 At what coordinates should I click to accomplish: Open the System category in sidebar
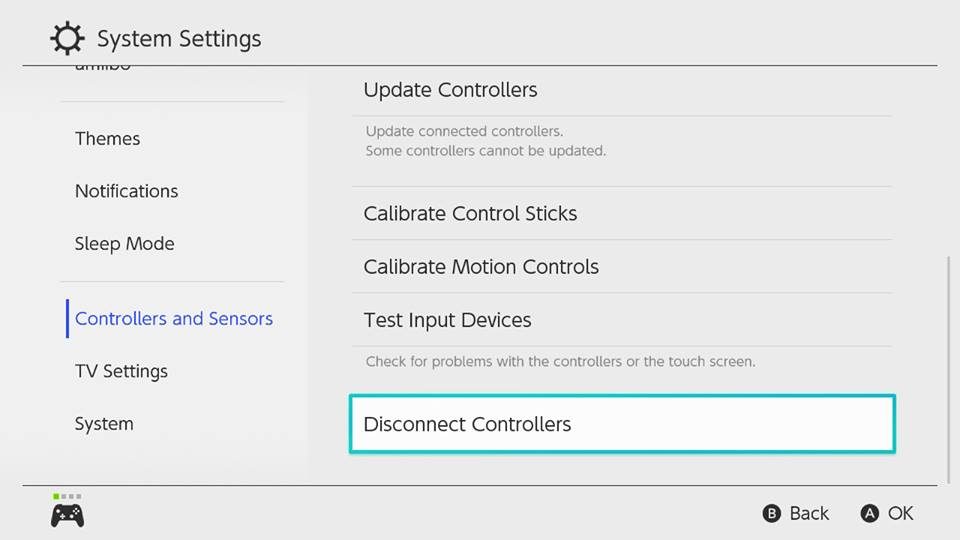click(104, 424)
